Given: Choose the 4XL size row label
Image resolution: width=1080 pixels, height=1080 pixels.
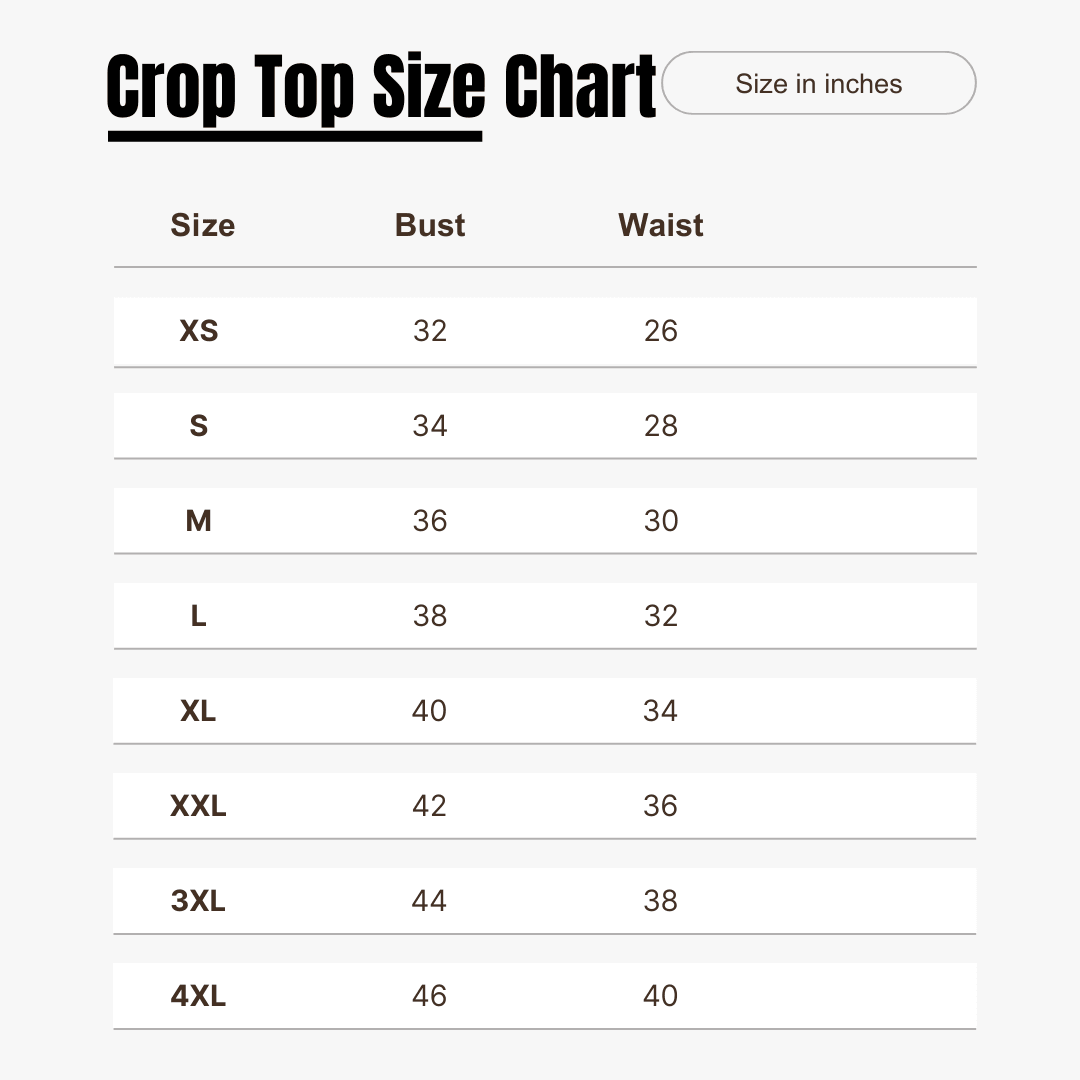Looking at the screenshot, I should point(199,996).
